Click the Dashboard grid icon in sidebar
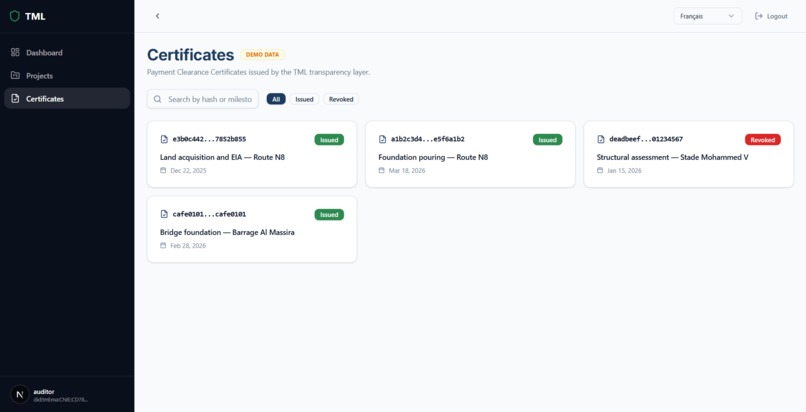 point(15,52)
